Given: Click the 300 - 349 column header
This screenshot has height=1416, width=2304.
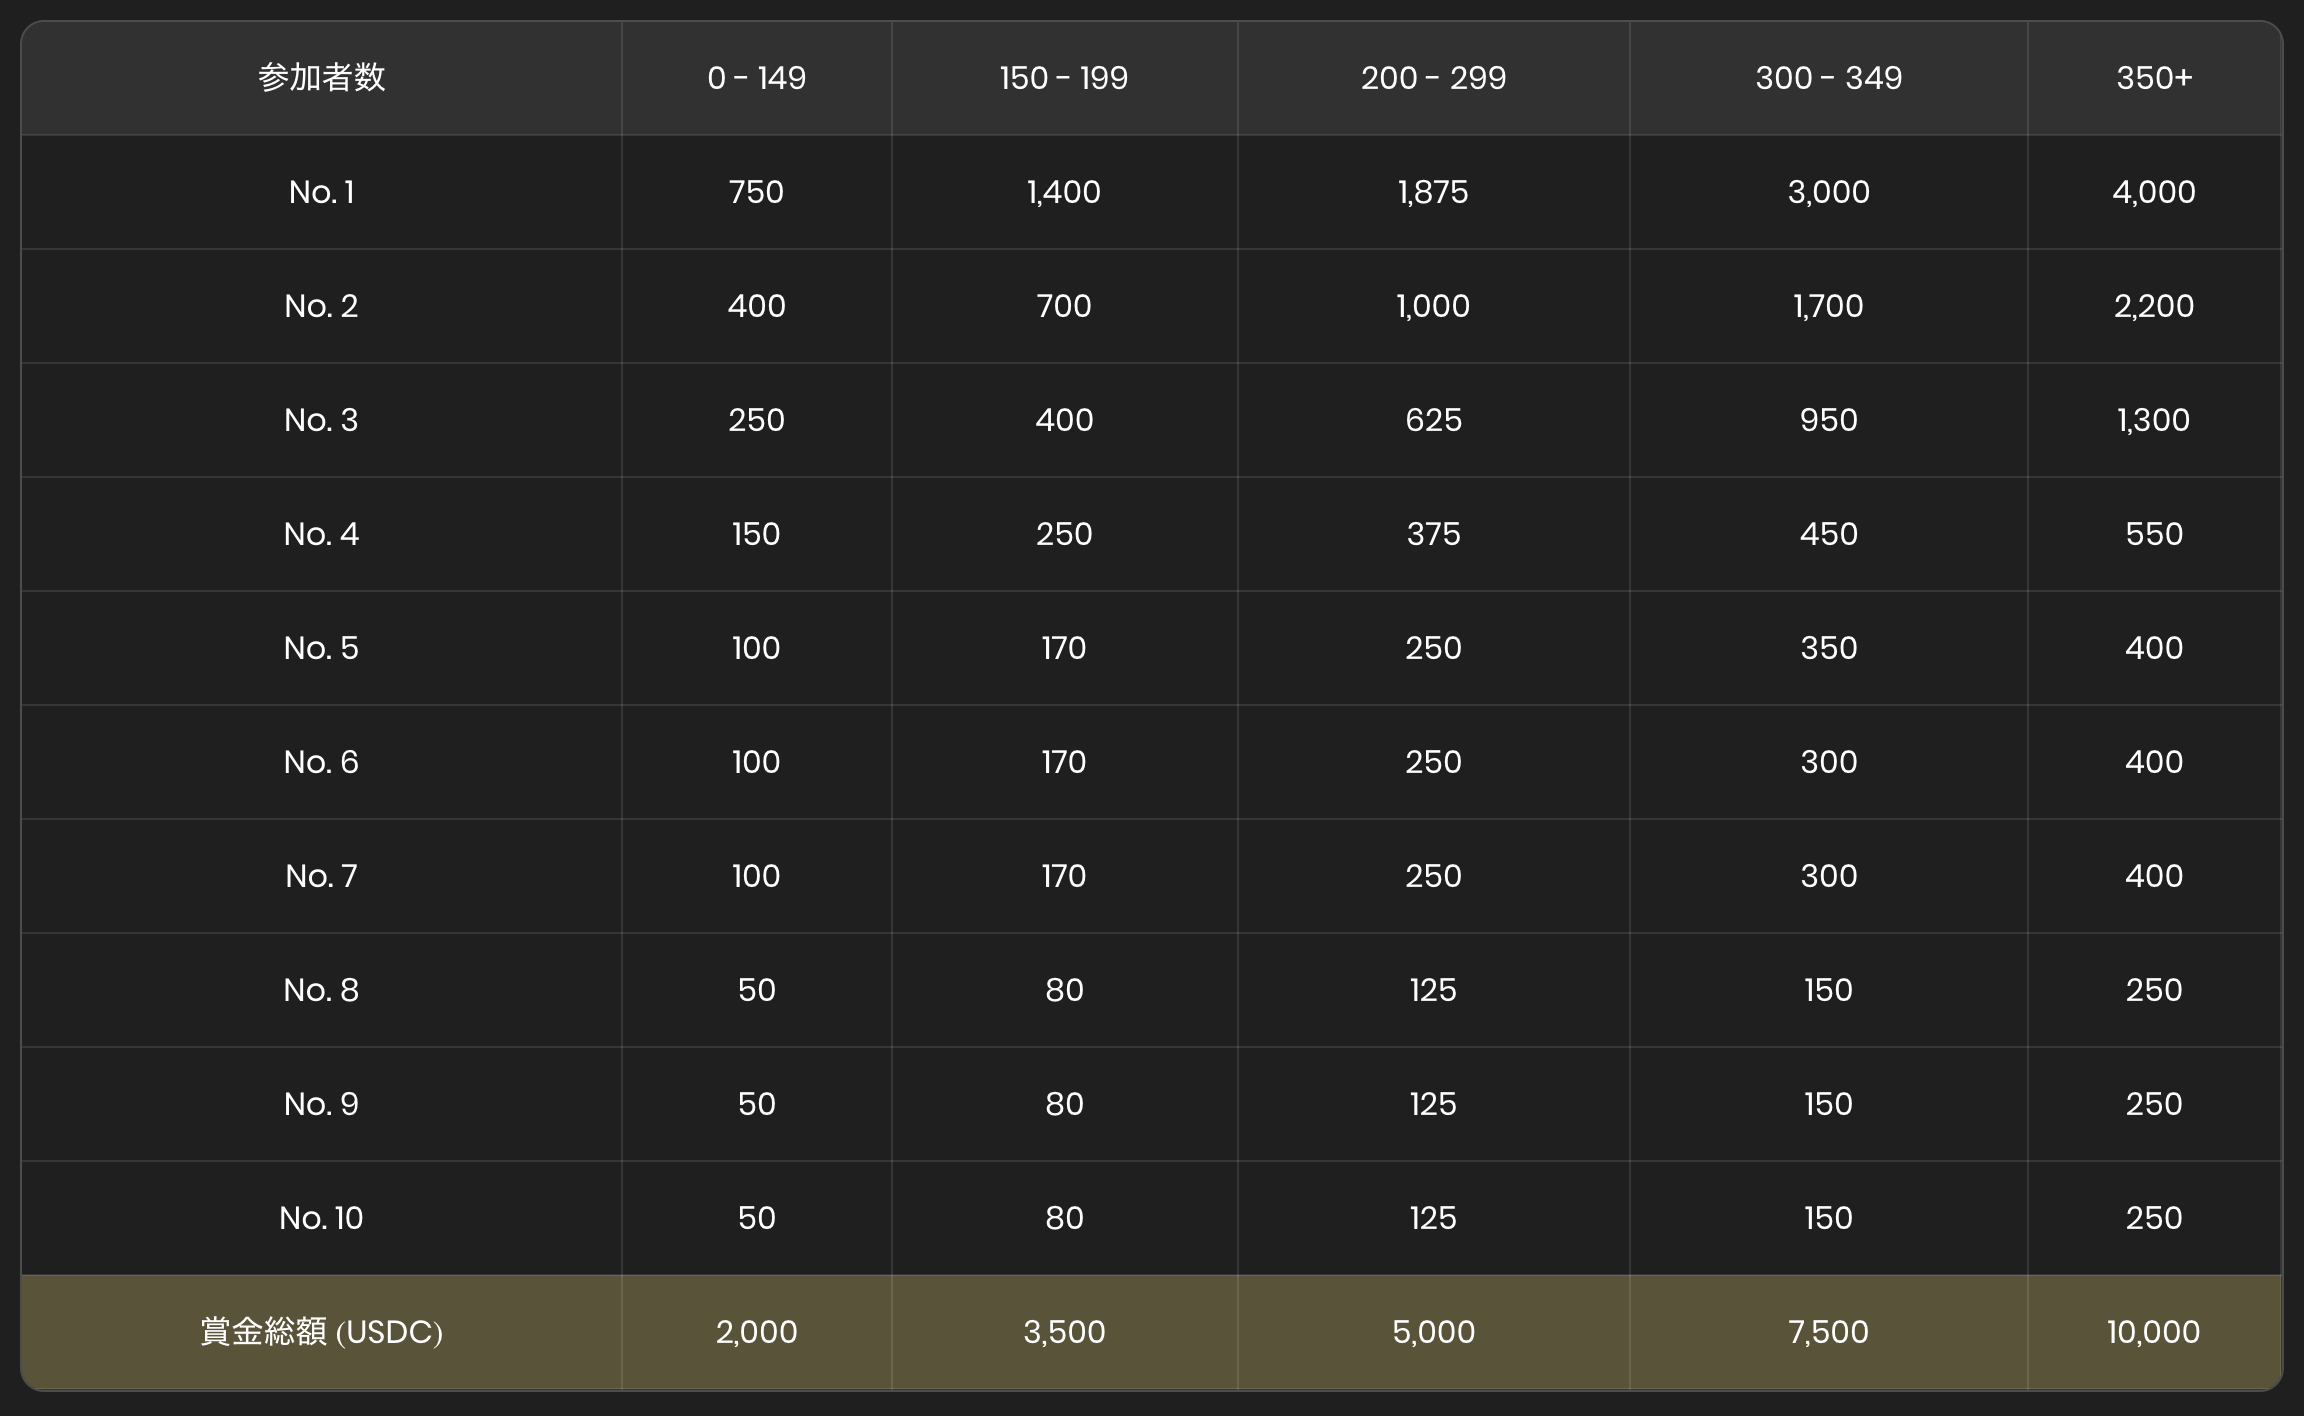Looking at the screenshot, I should pyautogui.click(x=1828, y=78).
